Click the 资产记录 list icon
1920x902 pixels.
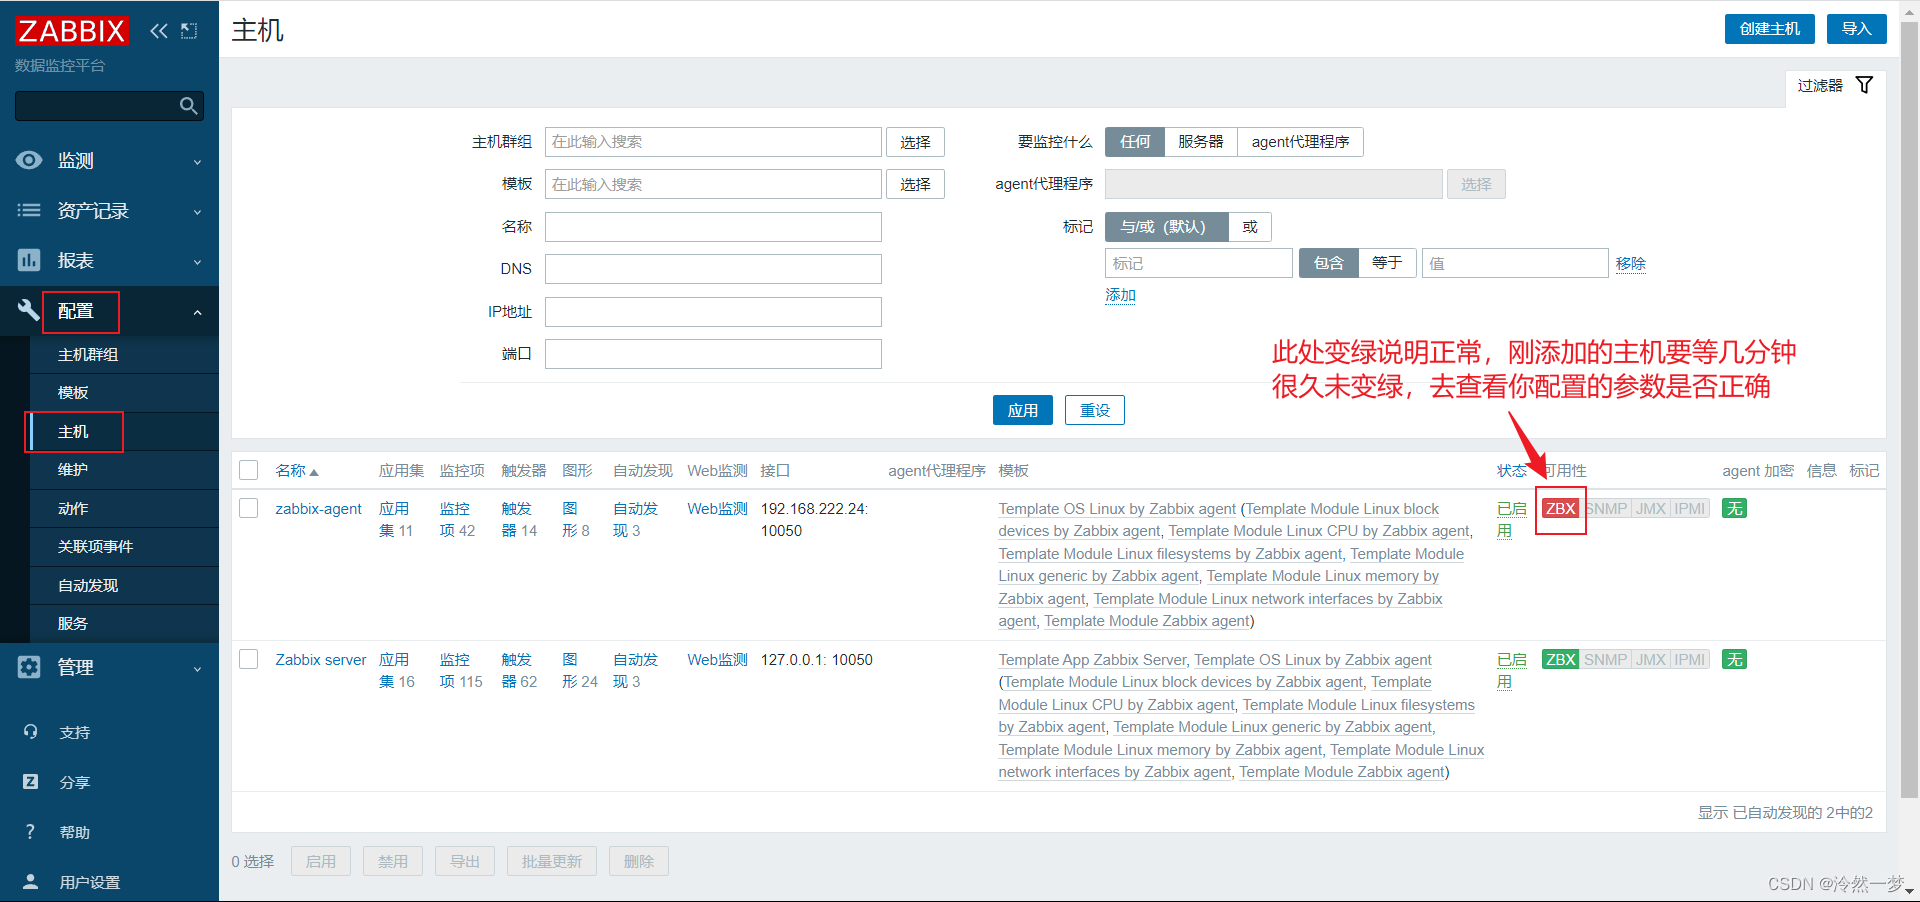tap(29, 210)
